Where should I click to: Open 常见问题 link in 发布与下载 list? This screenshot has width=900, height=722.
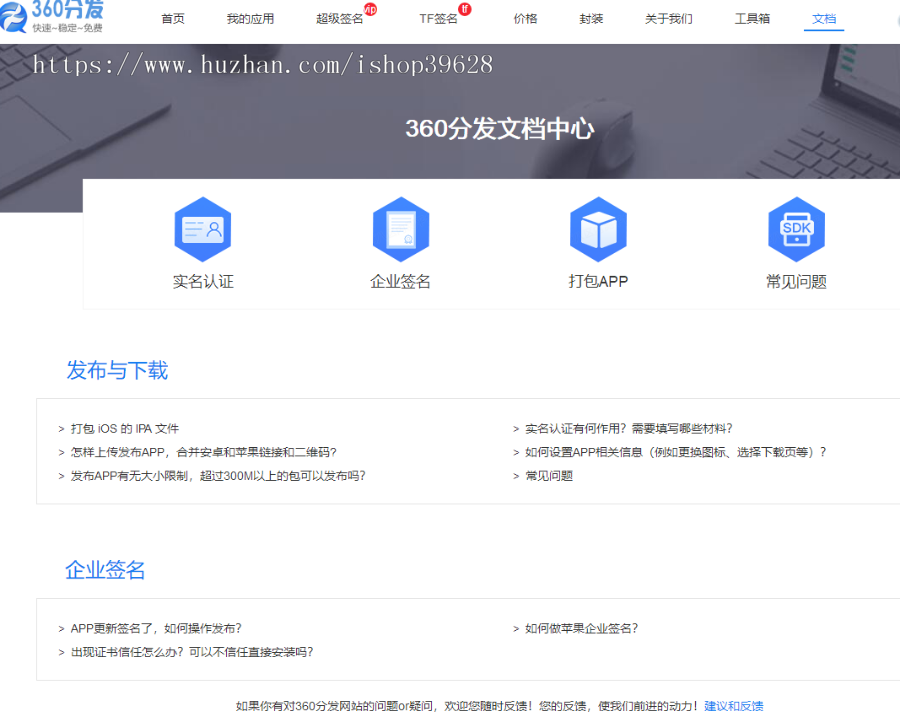549,476
